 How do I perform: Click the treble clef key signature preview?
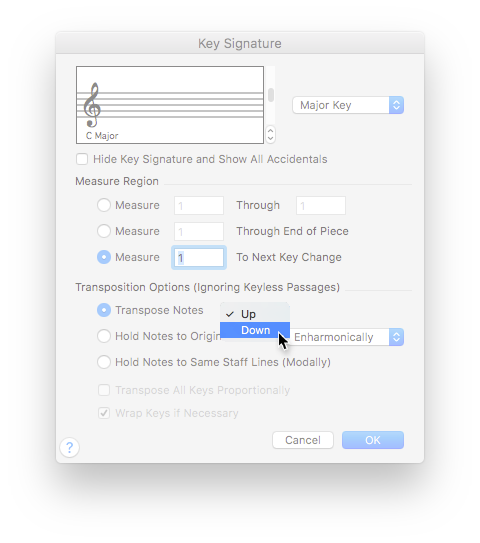[170, 105]
